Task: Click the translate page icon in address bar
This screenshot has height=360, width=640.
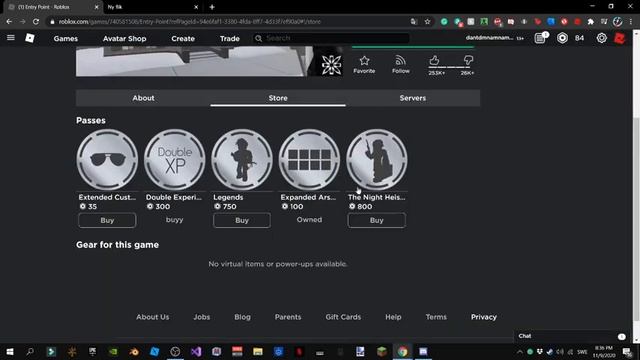Action: coord(413,21)
